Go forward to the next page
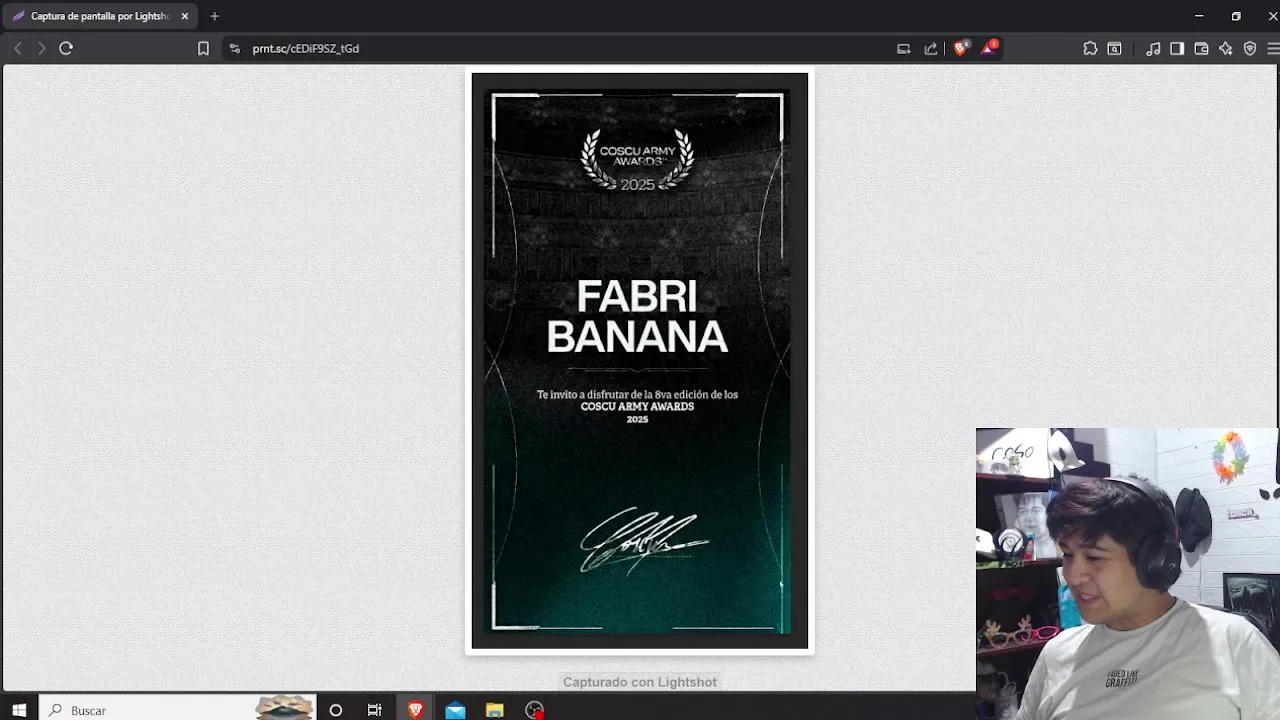1280x720 pixels. (x=41, y=48)
